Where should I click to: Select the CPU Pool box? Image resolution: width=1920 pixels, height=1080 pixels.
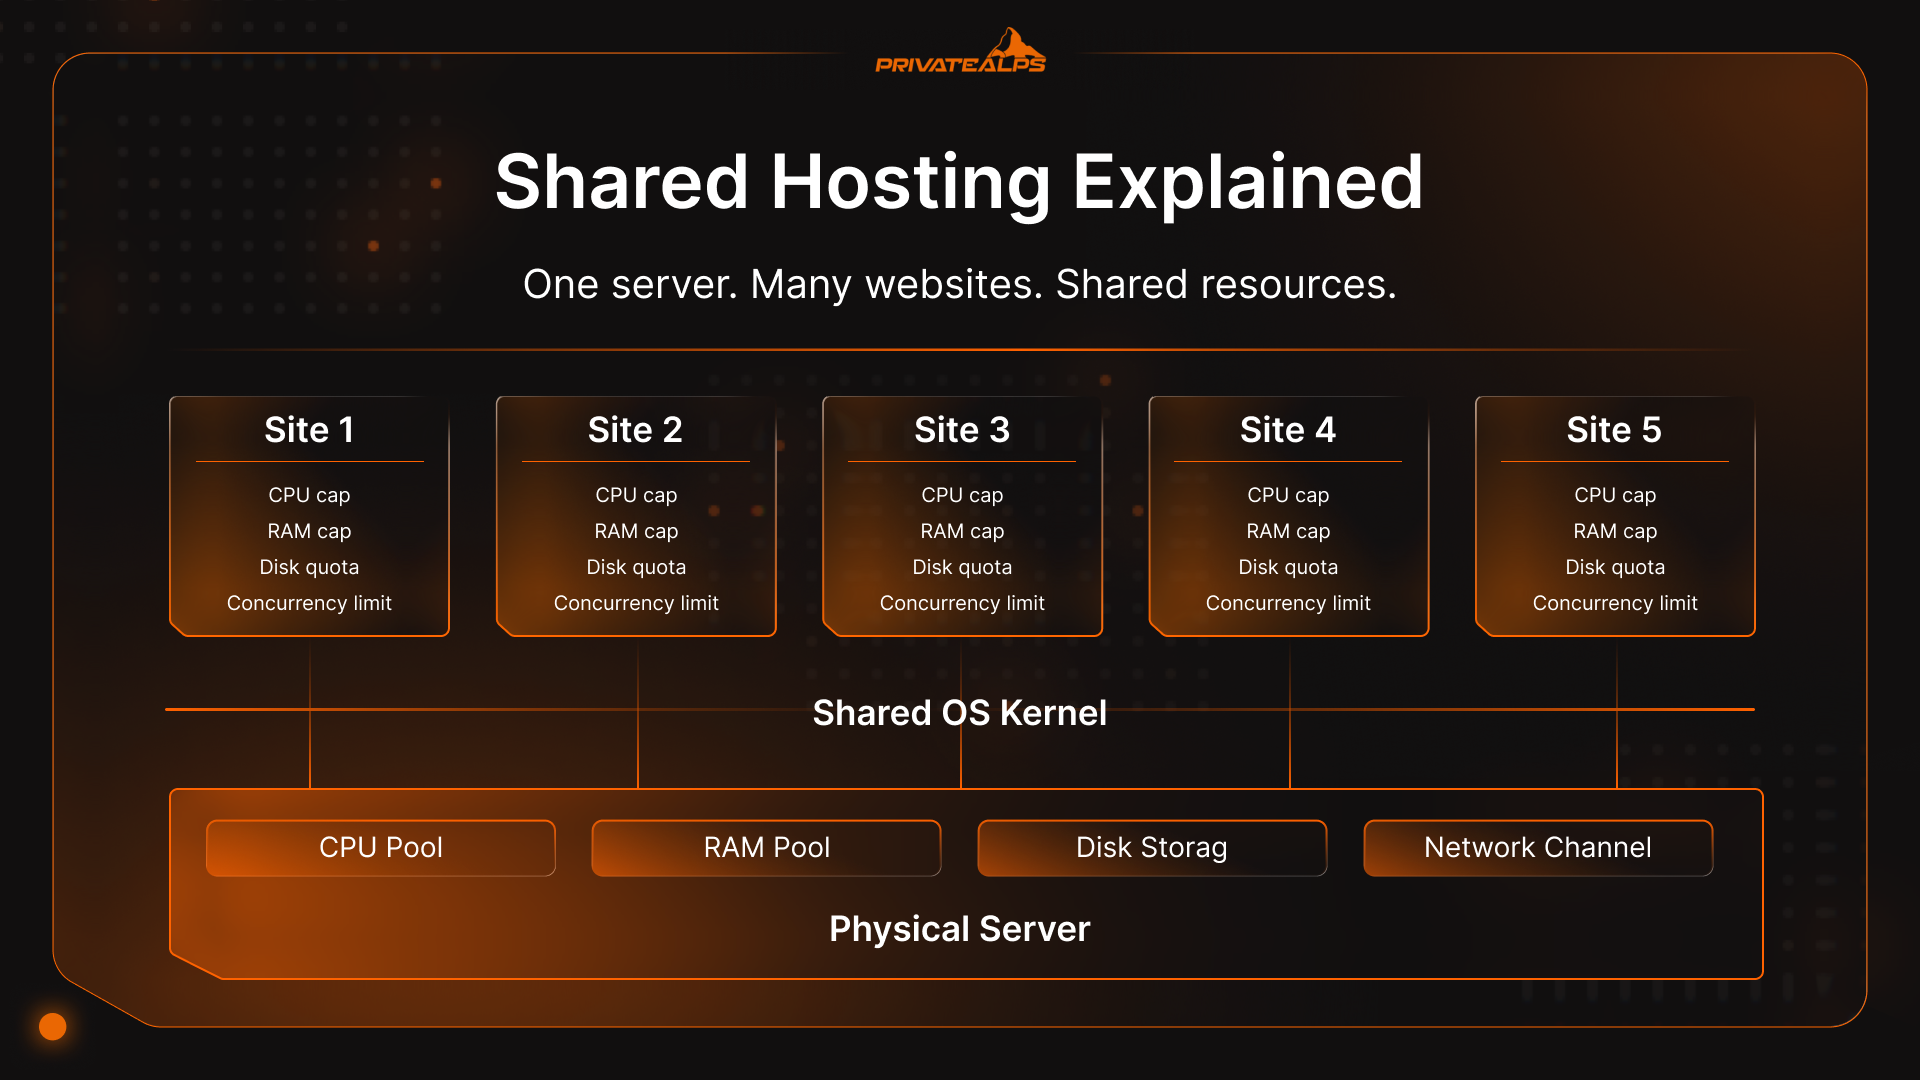tap(381, 848)
